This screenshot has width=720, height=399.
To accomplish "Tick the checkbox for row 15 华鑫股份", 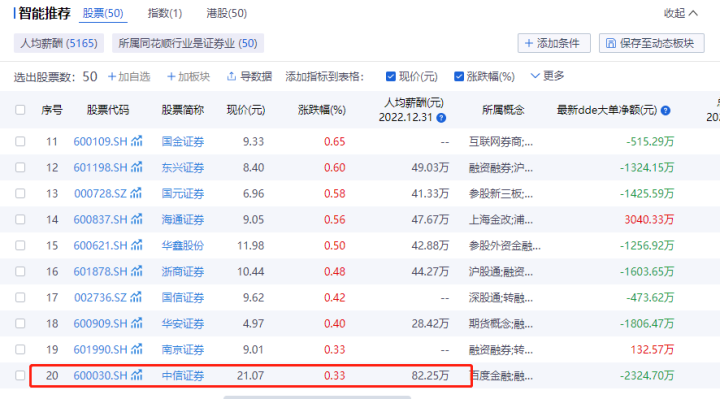I will point(20,245).
